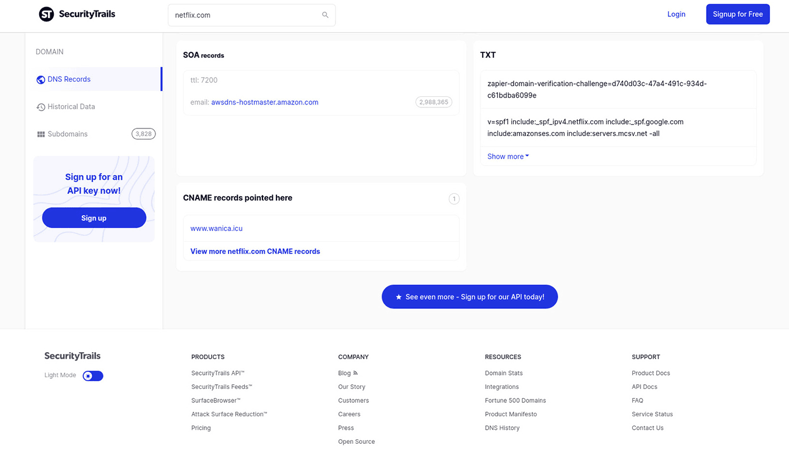This screenshot has width=789, height=452.
Task: Click the netflix.com search input field
Action: (x=252, y=15)
